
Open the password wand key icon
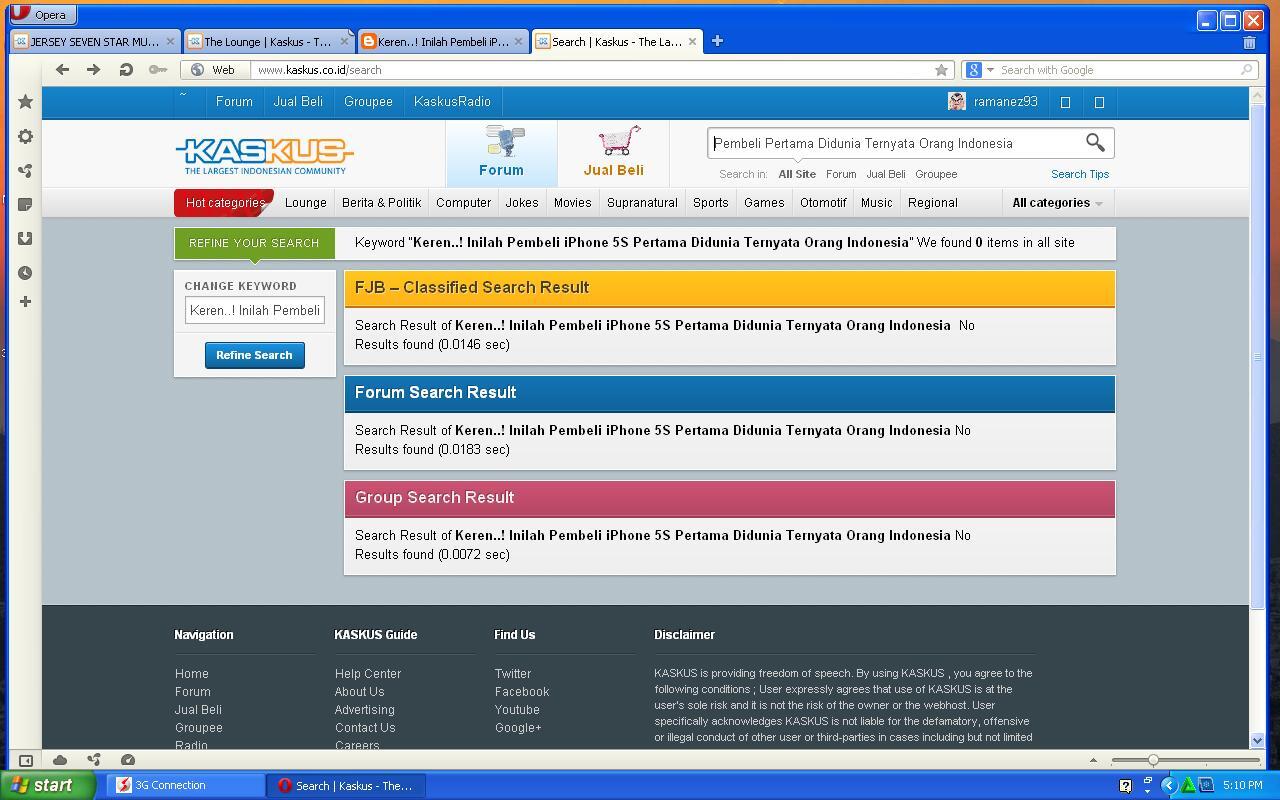click(158, 70)
